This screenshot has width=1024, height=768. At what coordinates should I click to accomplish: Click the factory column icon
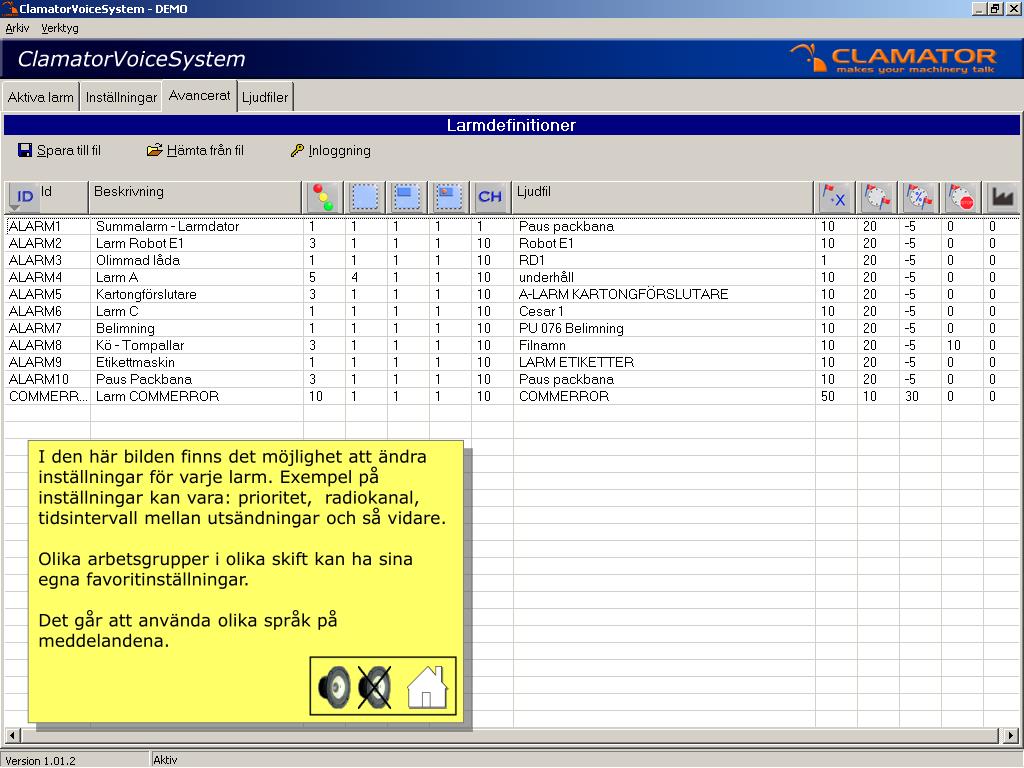point(1002,197)
